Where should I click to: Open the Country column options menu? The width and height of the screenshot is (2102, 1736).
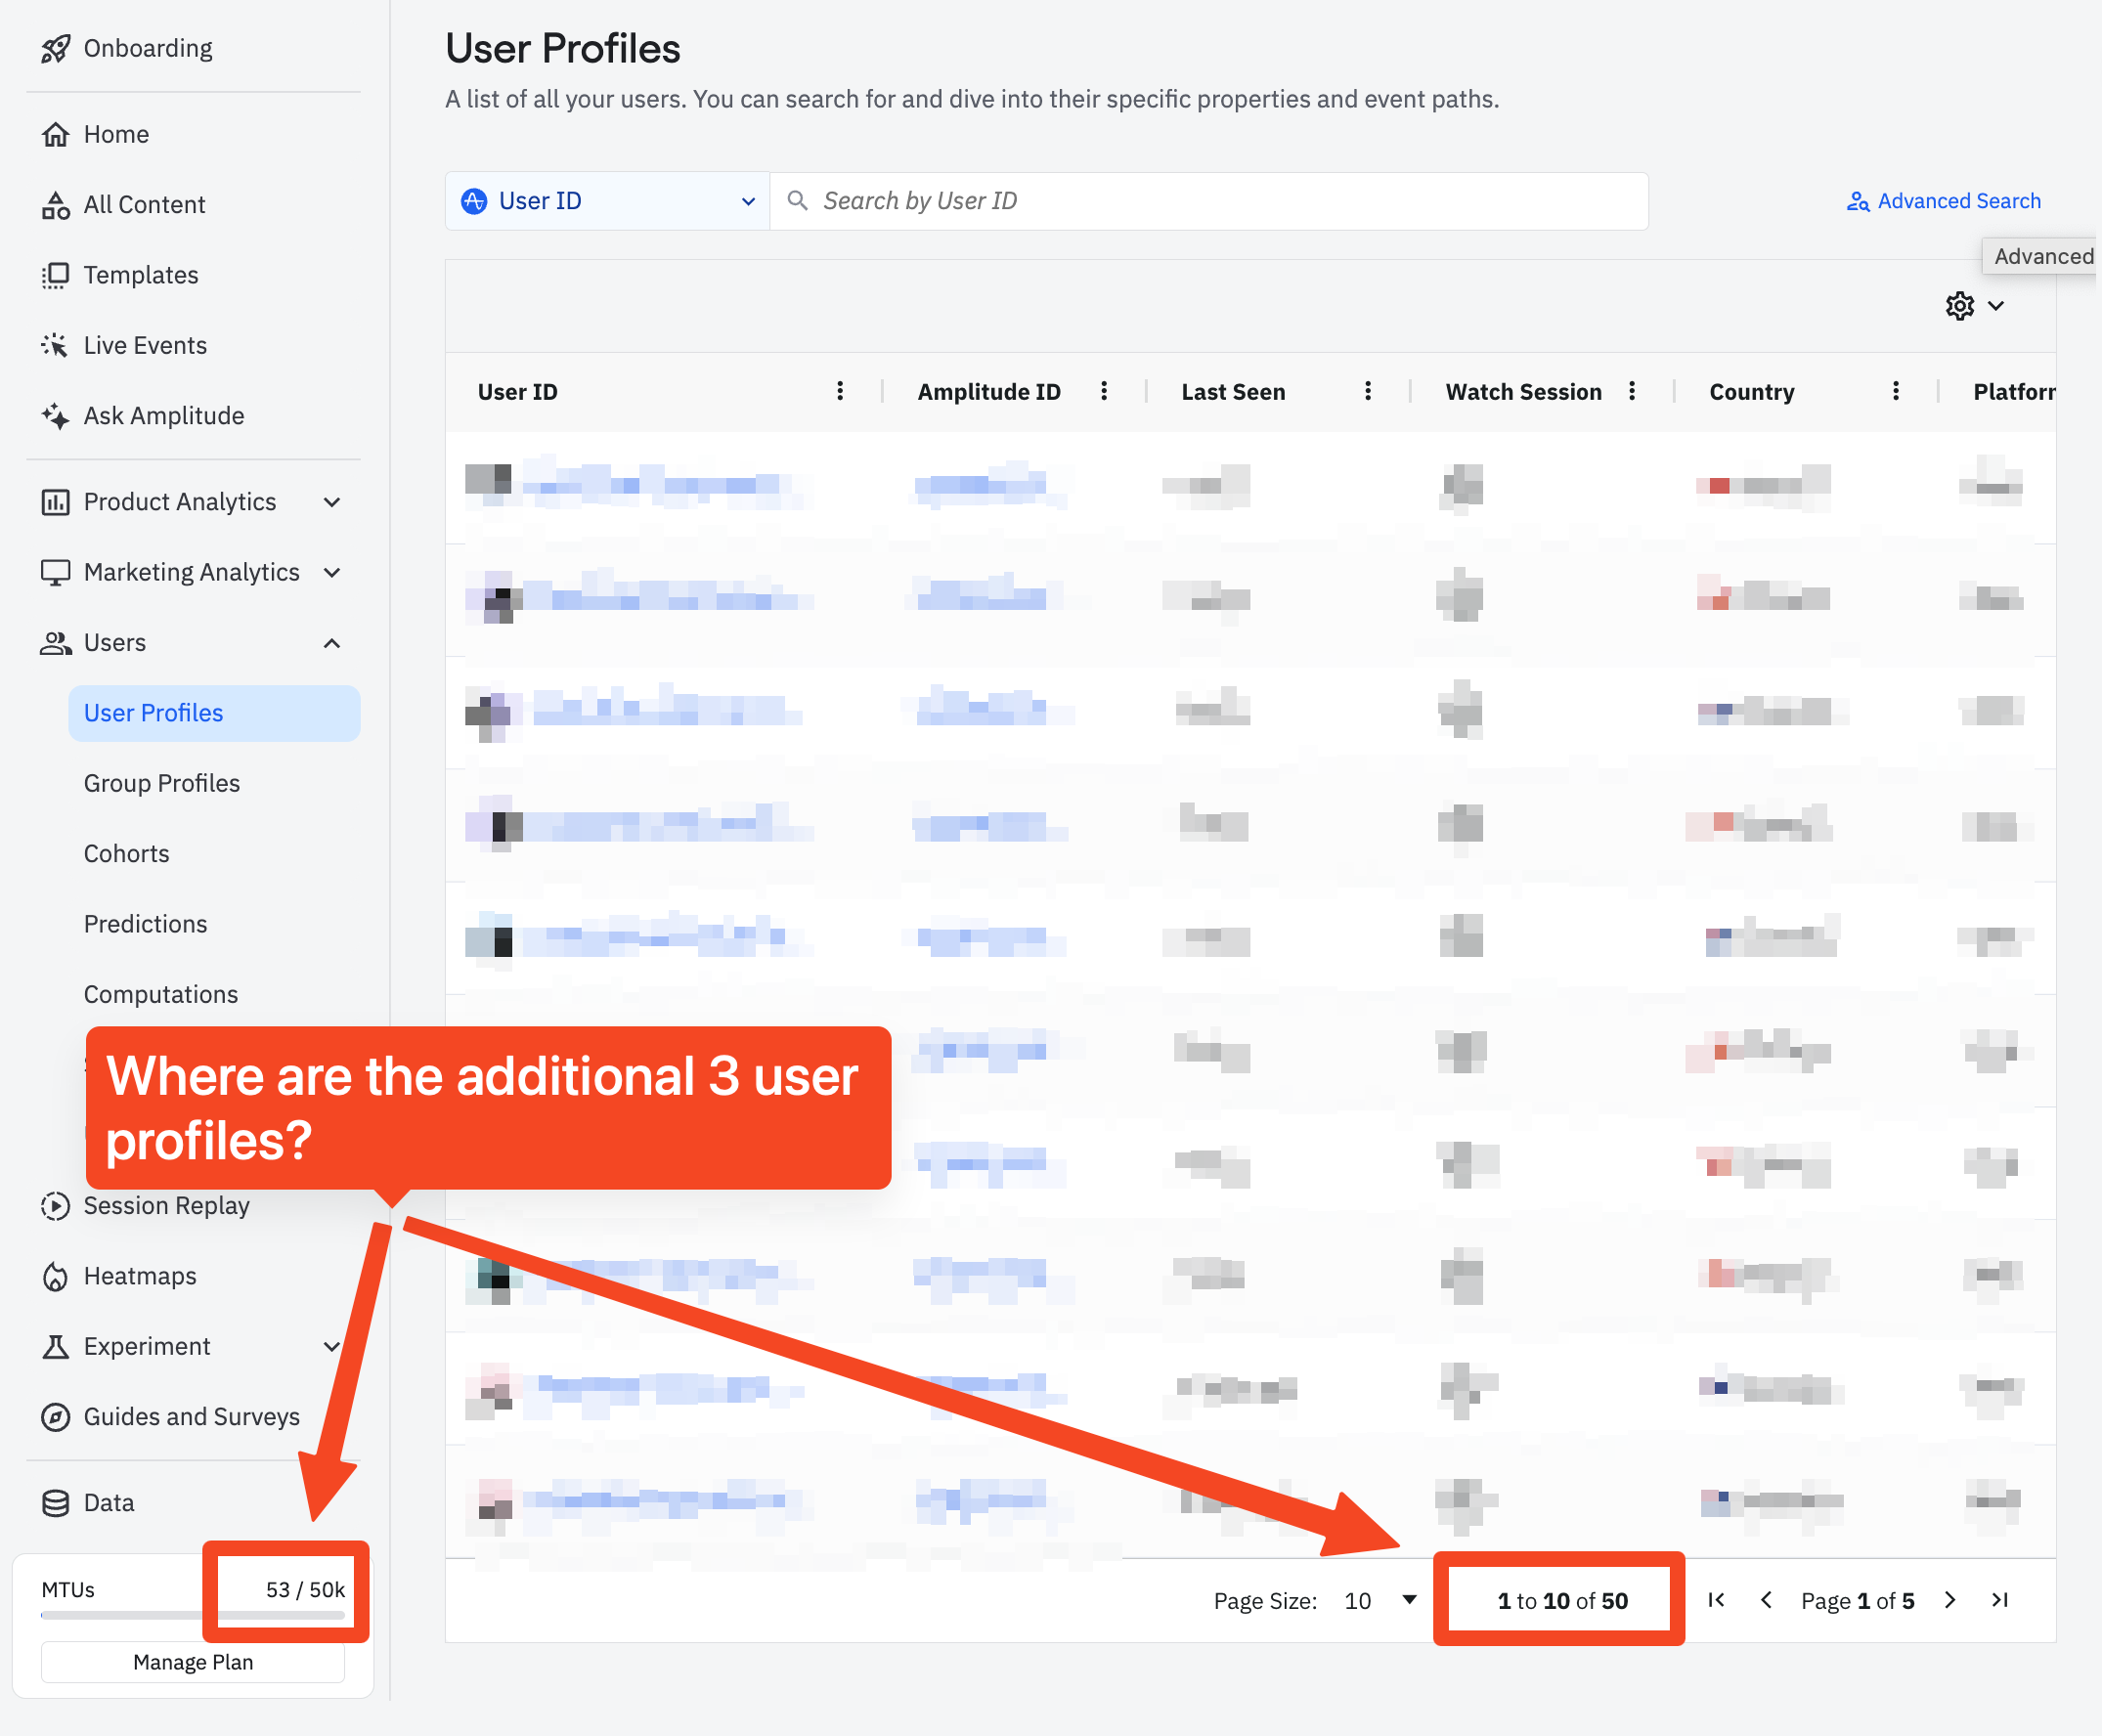pyautogui.click(x=1896, y=391)
